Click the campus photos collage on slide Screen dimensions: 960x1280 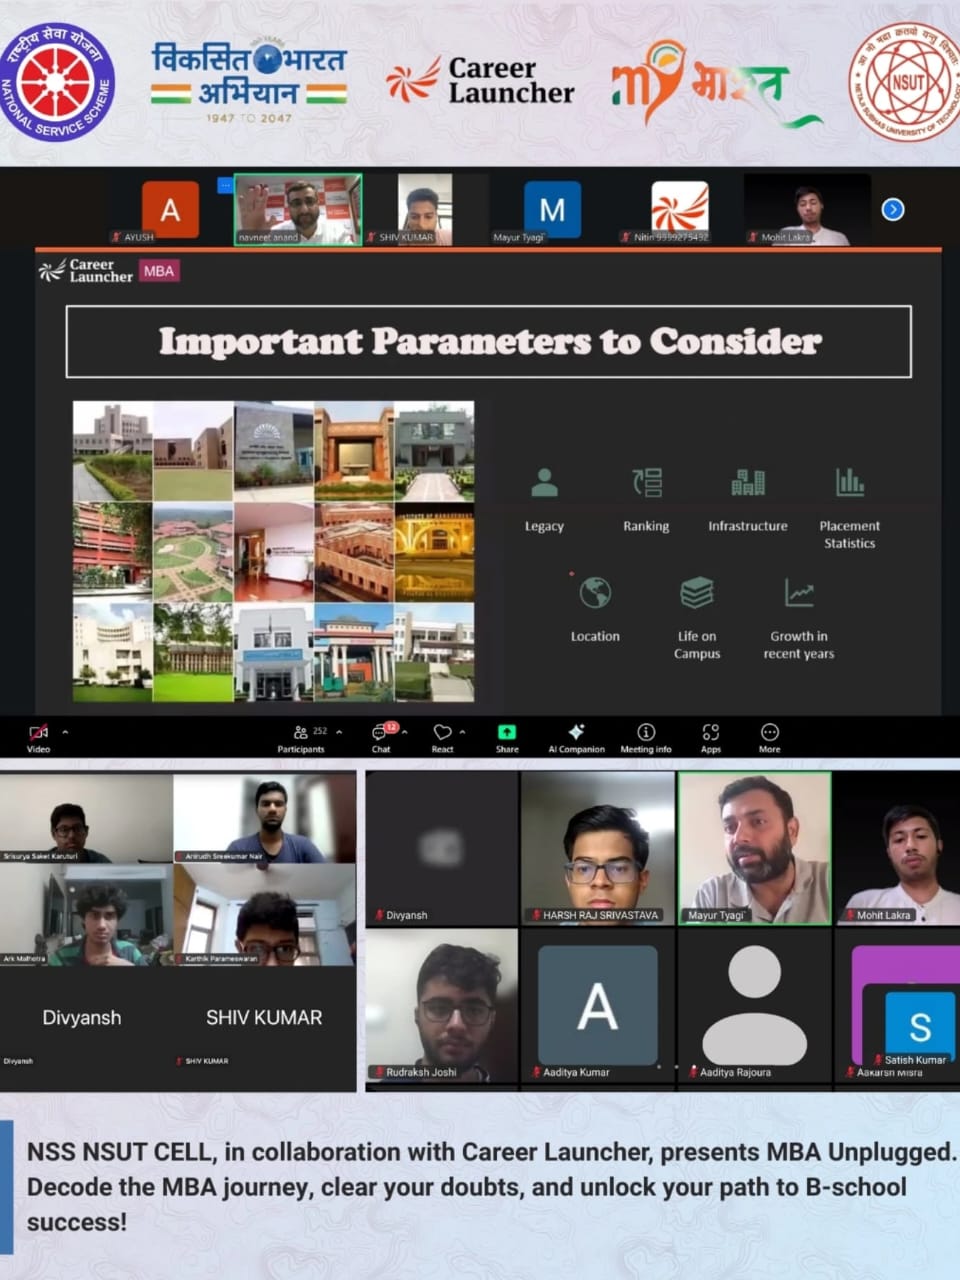point(274,551)
